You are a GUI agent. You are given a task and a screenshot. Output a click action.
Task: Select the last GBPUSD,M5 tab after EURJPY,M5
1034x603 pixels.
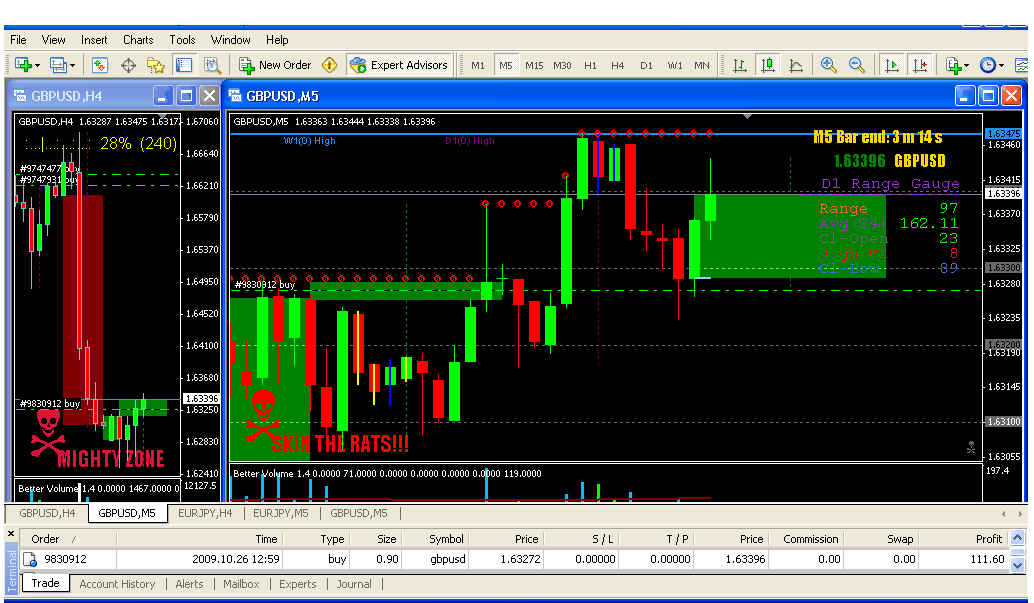click(x=359, y=513)
